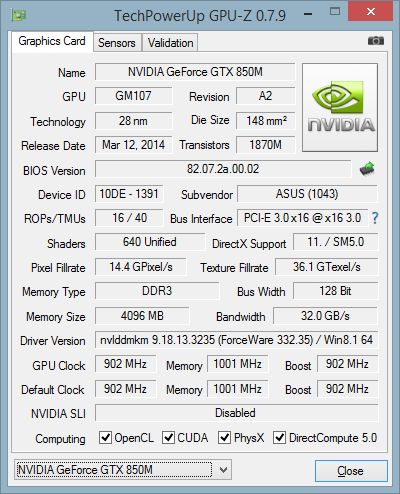This screenshot has width=400, height=494.
Task: Switch to the Sensors tab
Action: [x=117, y=43]
